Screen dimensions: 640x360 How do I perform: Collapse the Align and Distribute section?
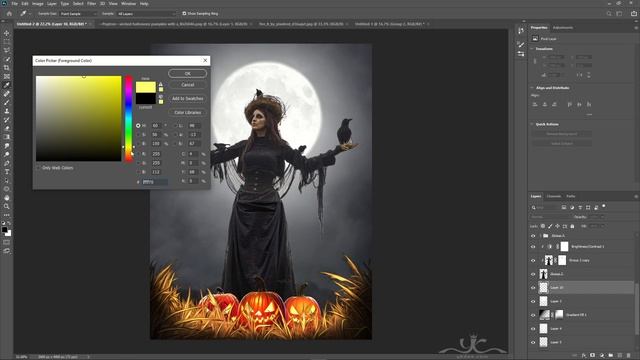tap(532, 88)
